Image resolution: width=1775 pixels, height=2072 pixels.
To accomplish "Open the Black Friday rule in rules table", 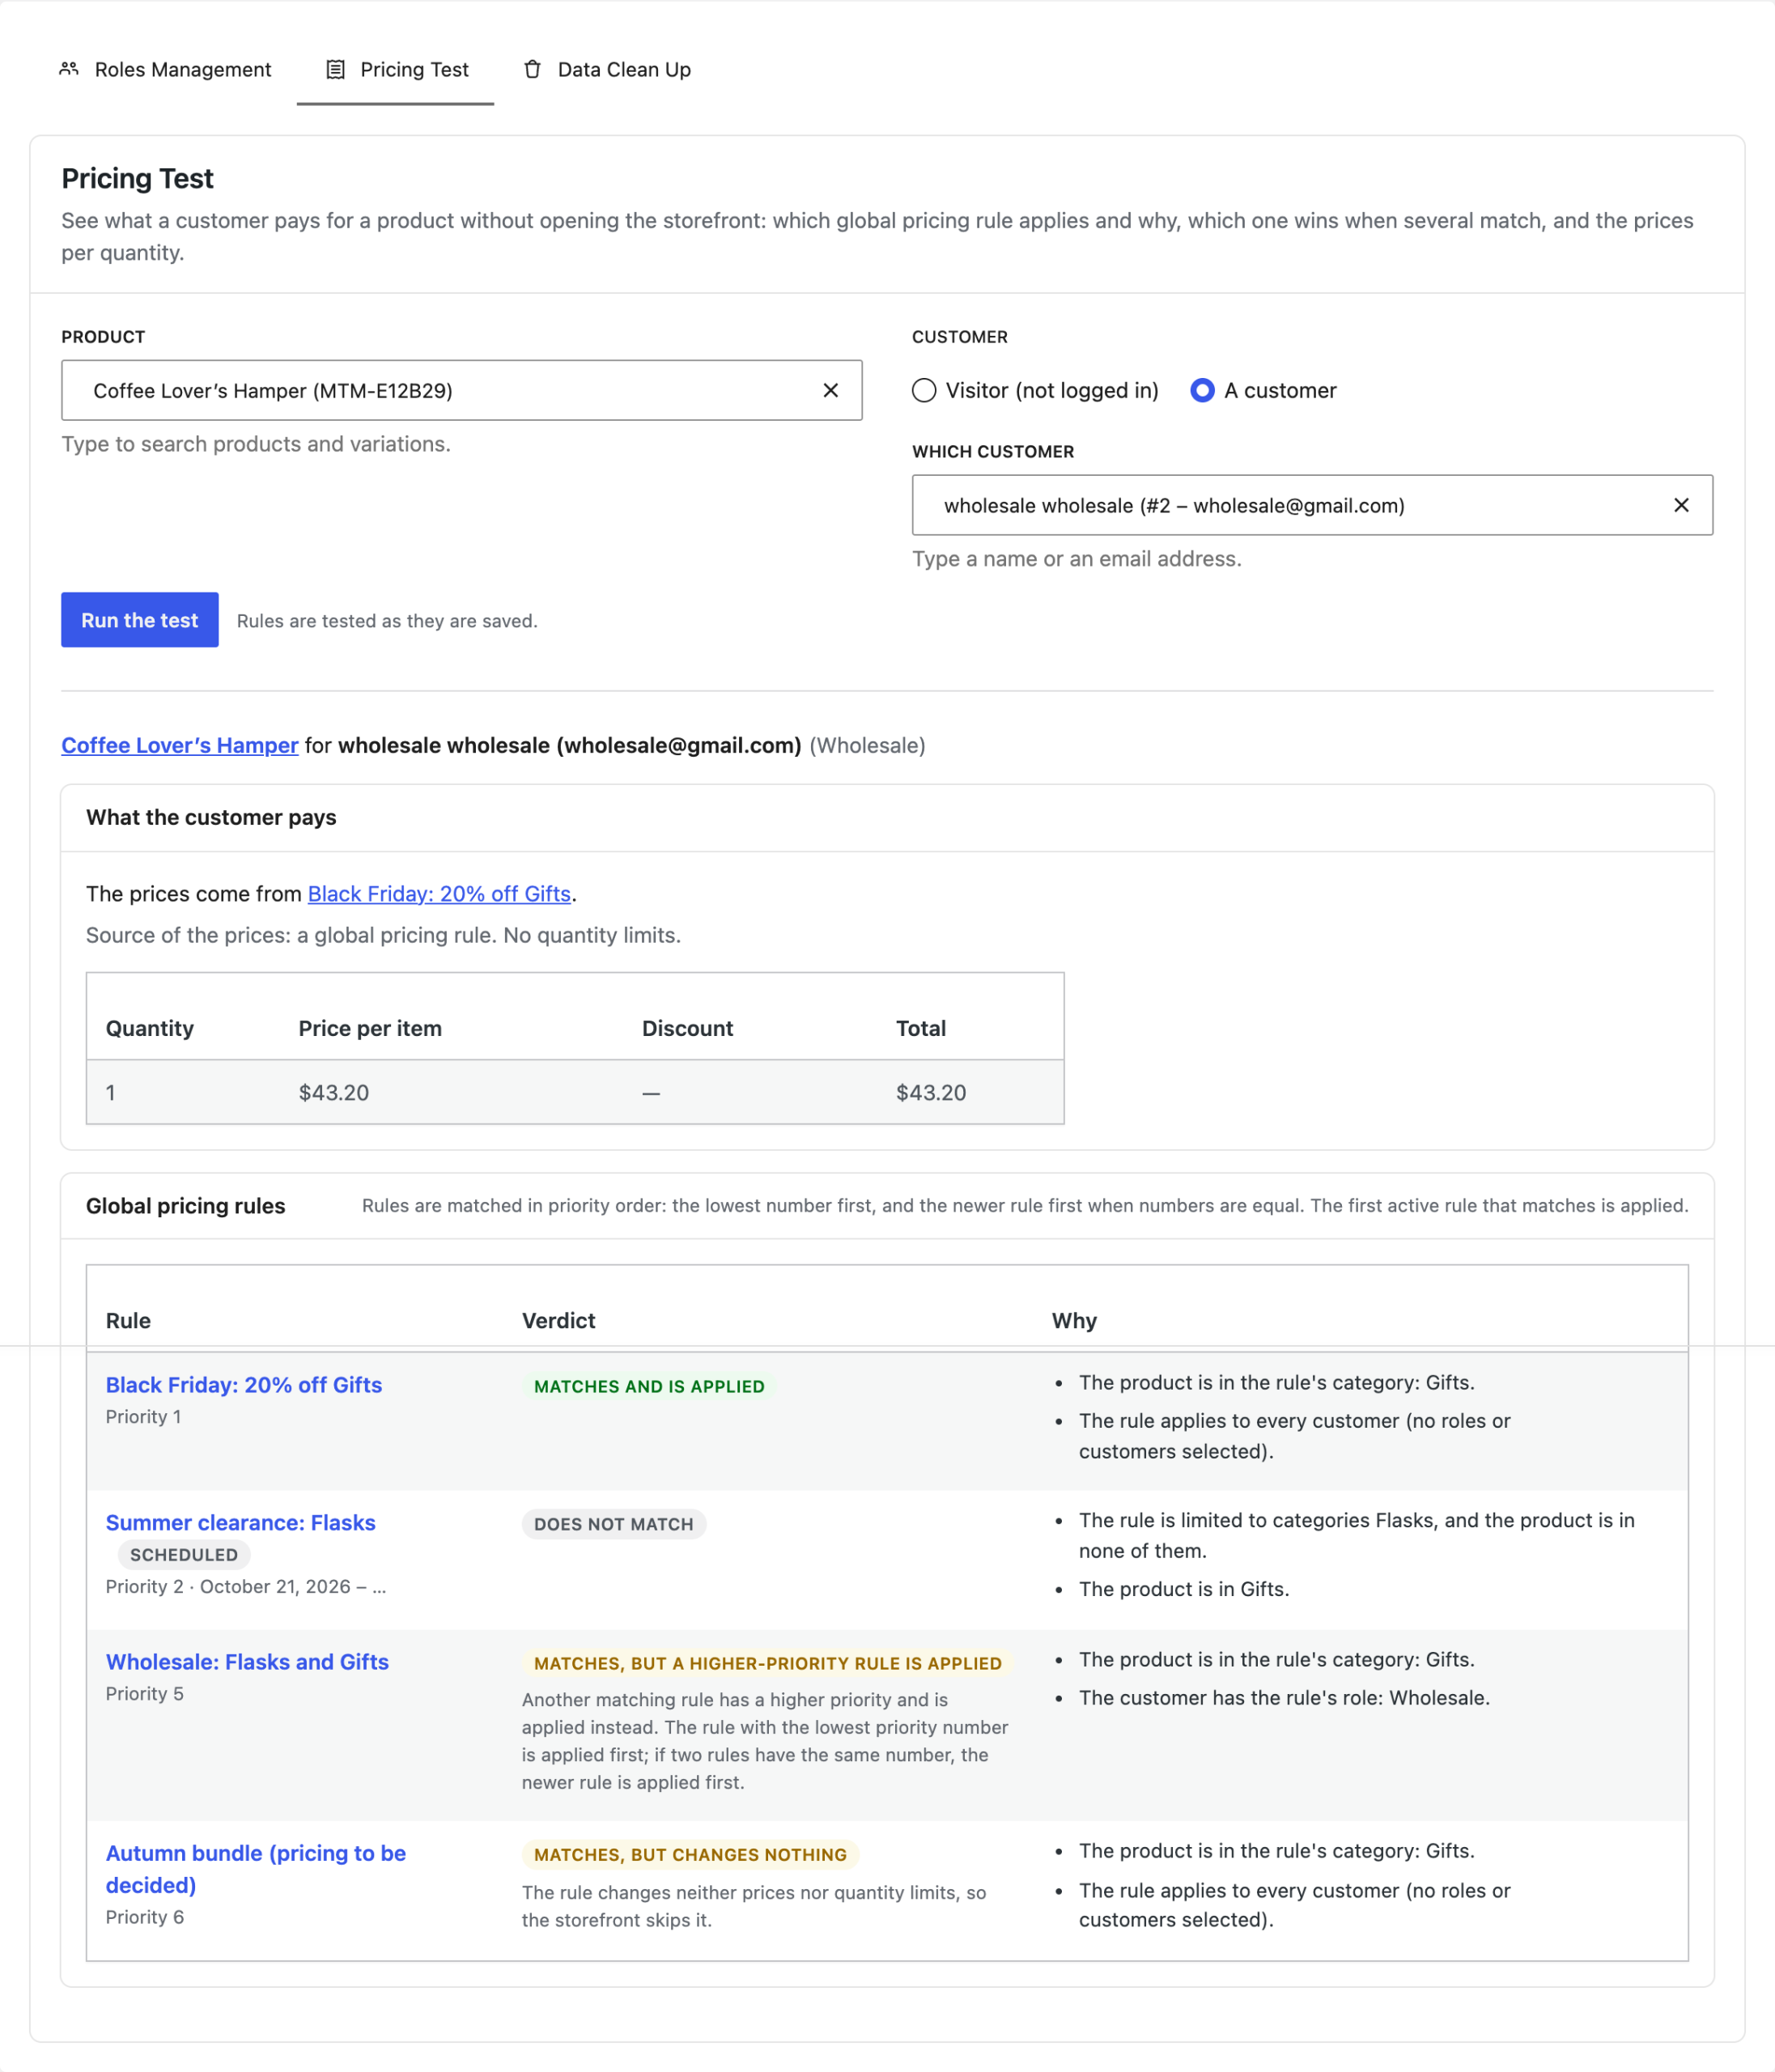I will click(244, 1384).
